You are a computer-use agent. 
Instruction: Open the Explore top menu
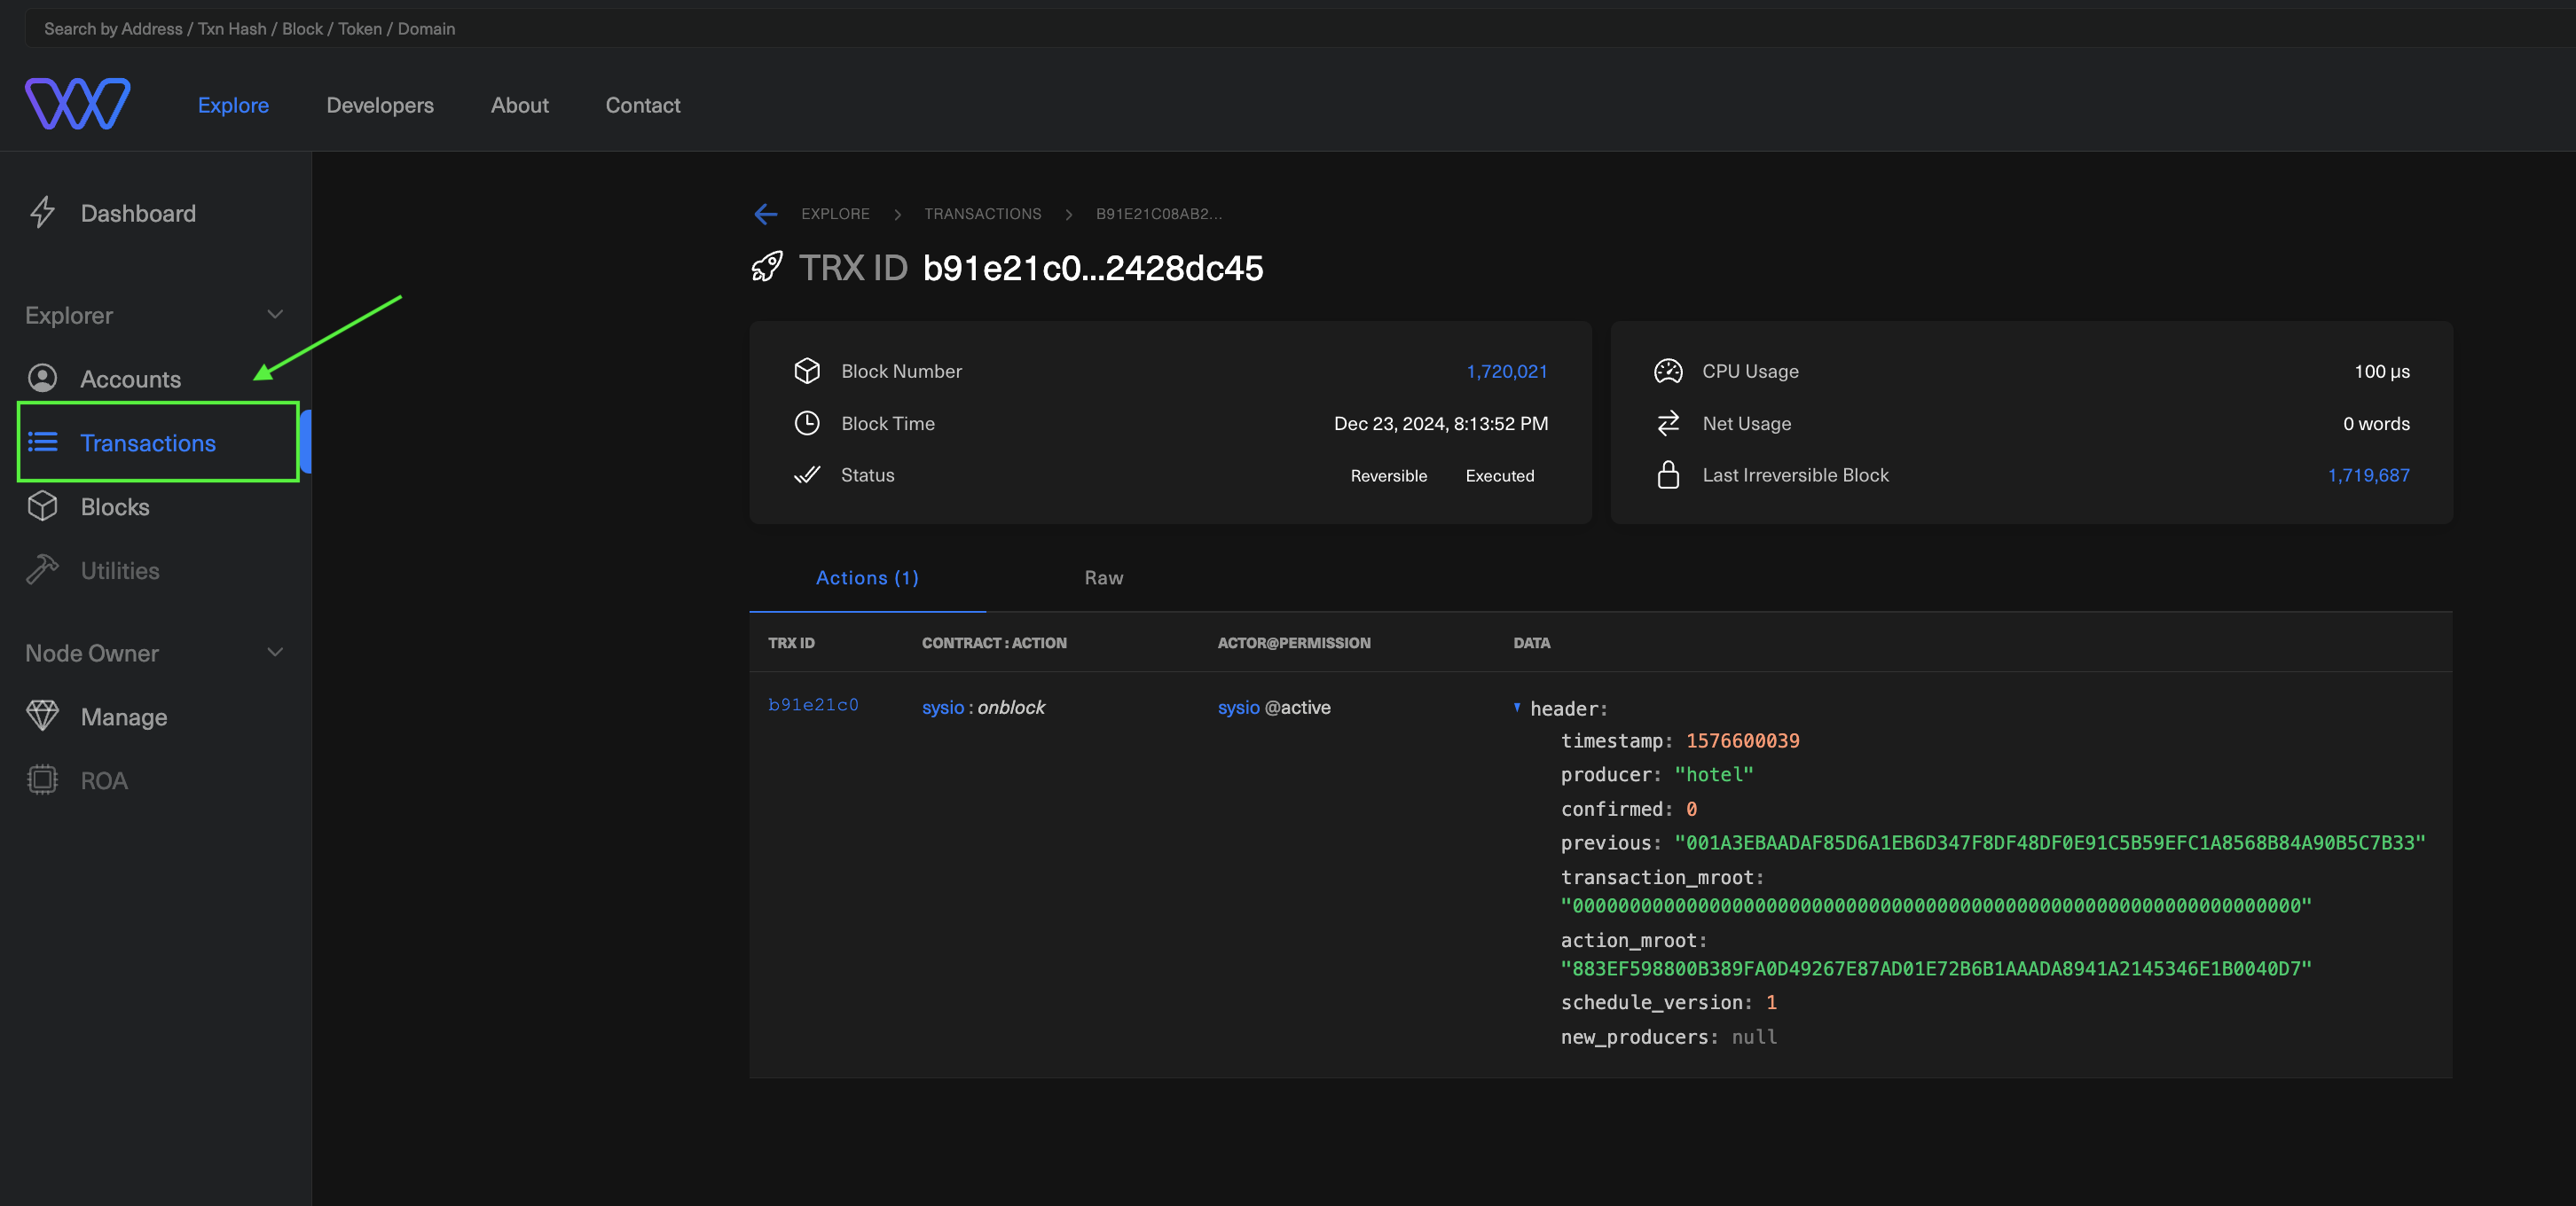pyautogui.click(x=233, y=105)
